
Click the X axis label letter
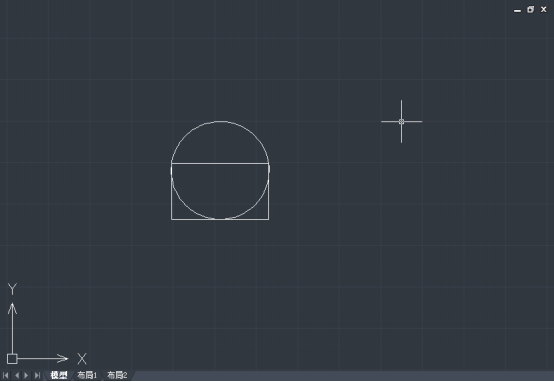click(82, 359)
